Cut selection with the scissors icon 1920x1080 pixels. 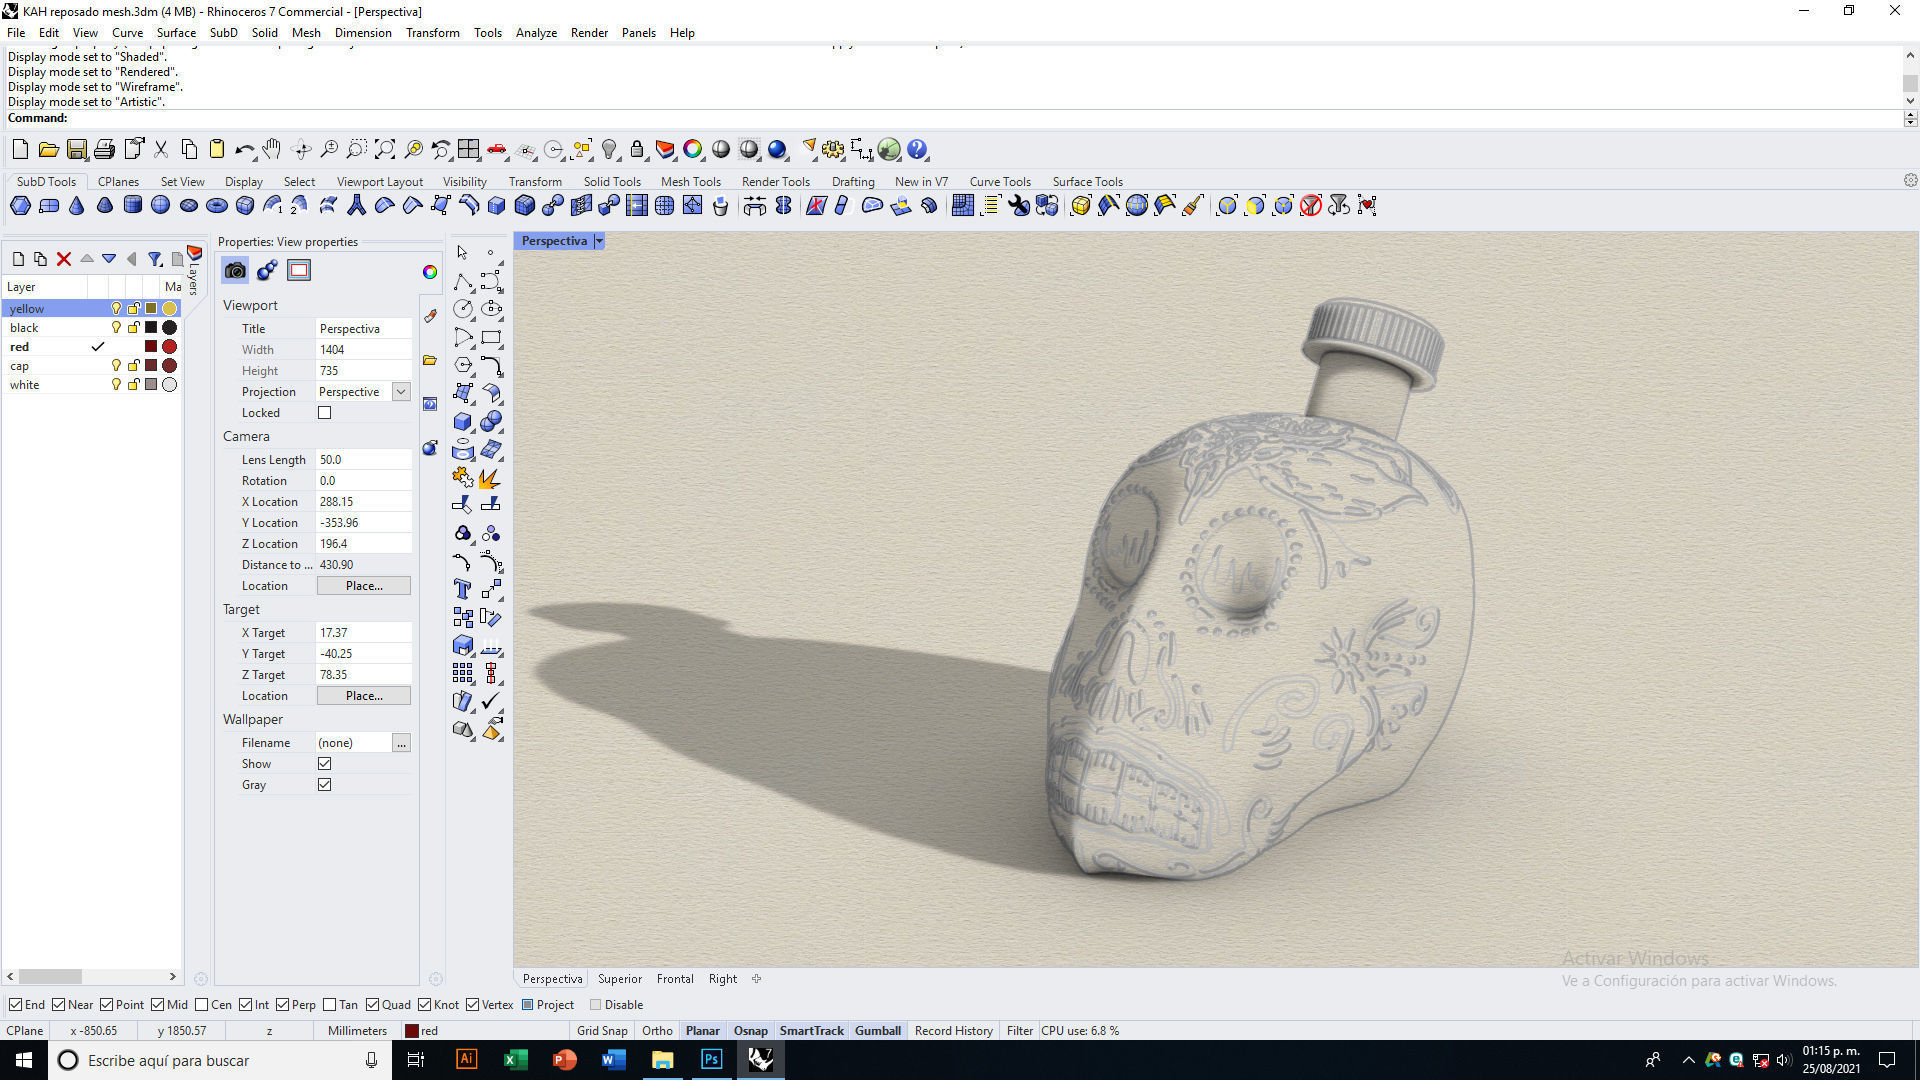point(161,150)
